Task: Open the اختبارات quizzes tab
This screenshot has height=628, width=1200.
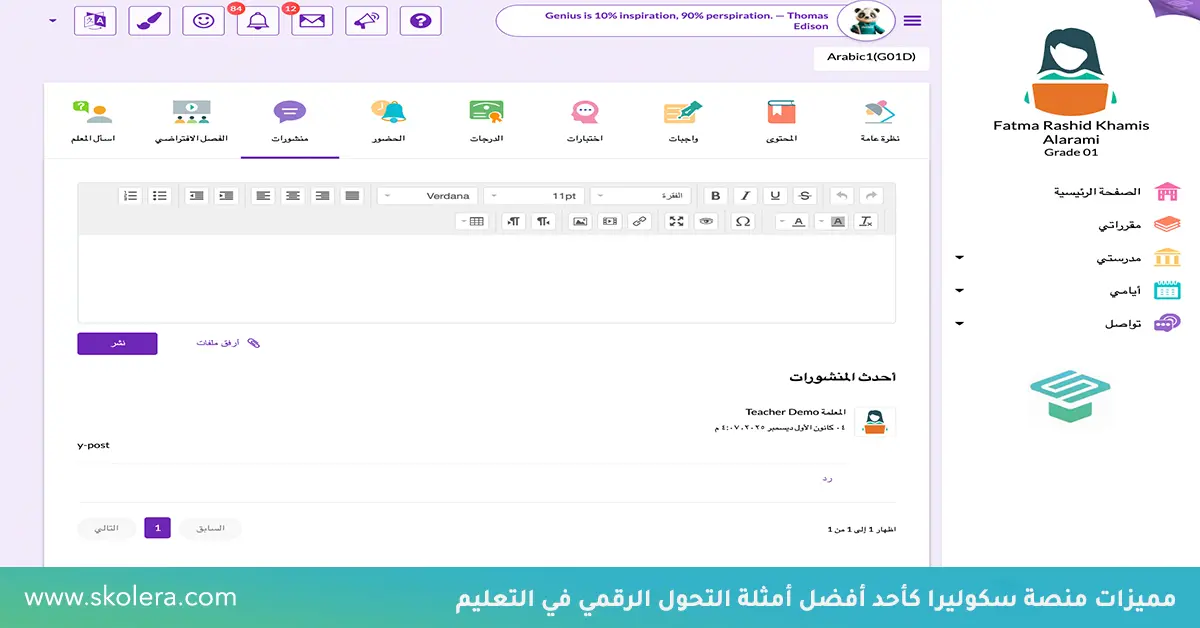Action: click(585, 122)
